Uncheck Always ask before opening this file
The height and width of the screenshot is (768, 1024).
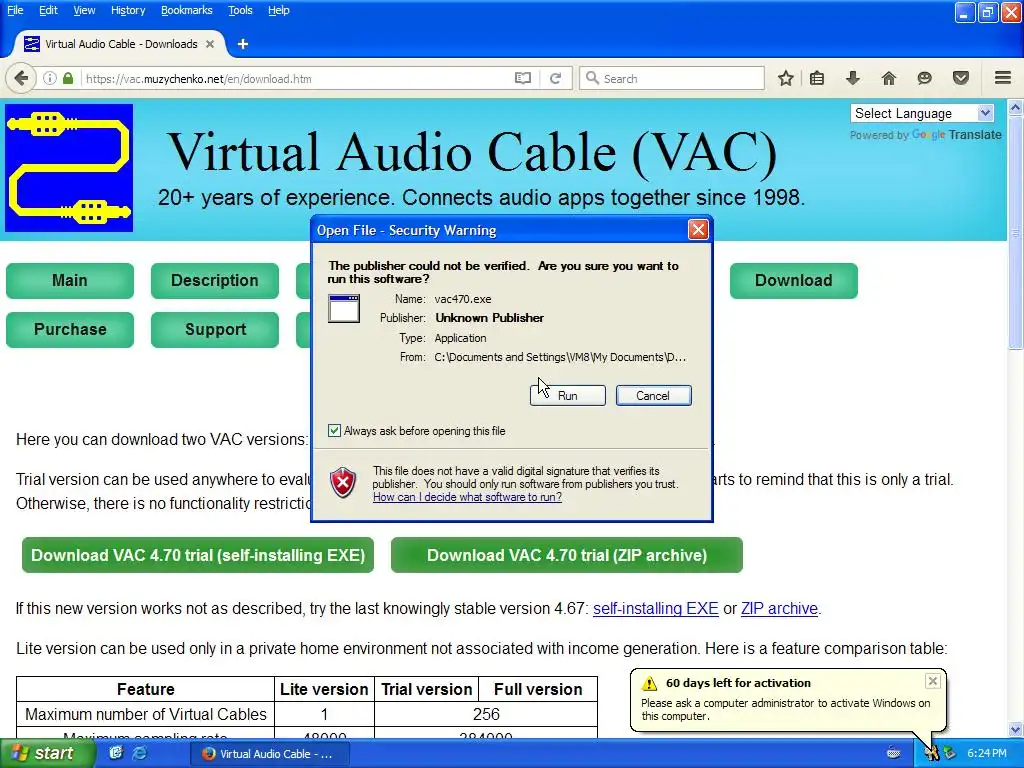[334, 430]
